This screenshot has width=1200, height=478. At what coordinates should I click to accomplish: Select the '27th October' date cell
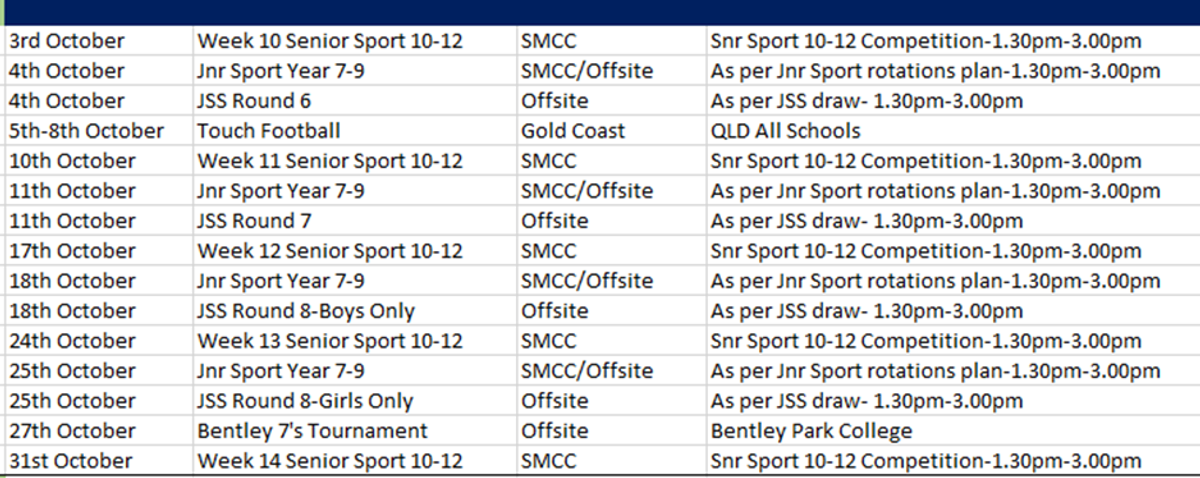pos(71,431)
